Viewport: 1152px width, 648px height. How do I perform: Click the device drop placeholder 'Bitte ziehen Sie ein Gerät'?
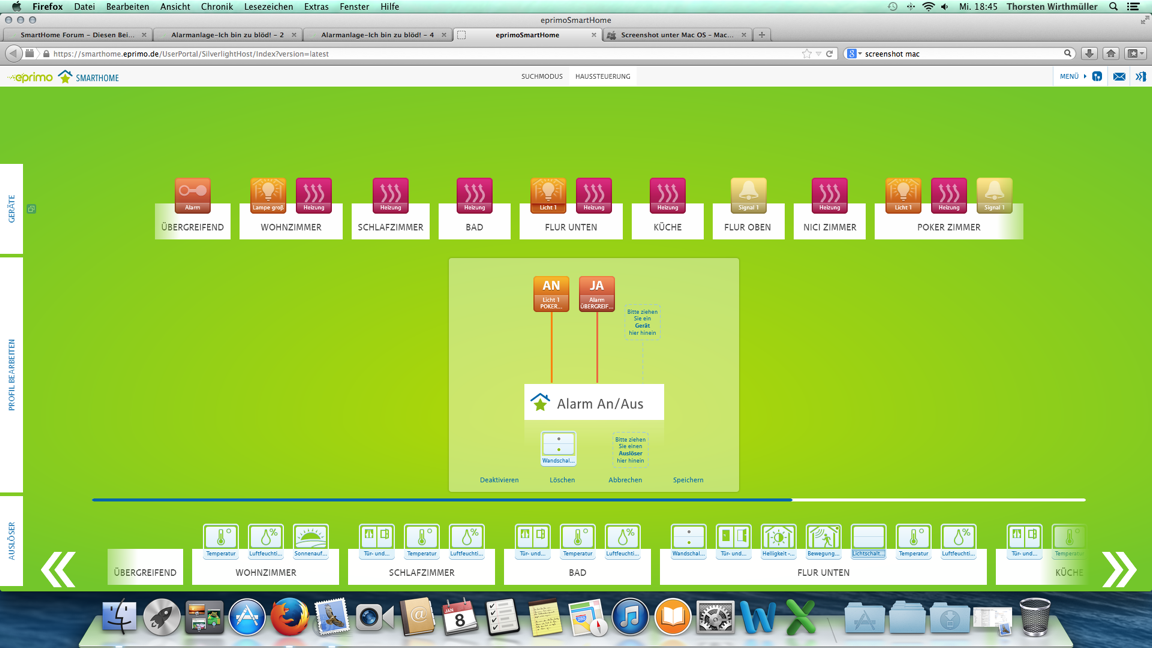pos(642,323)
